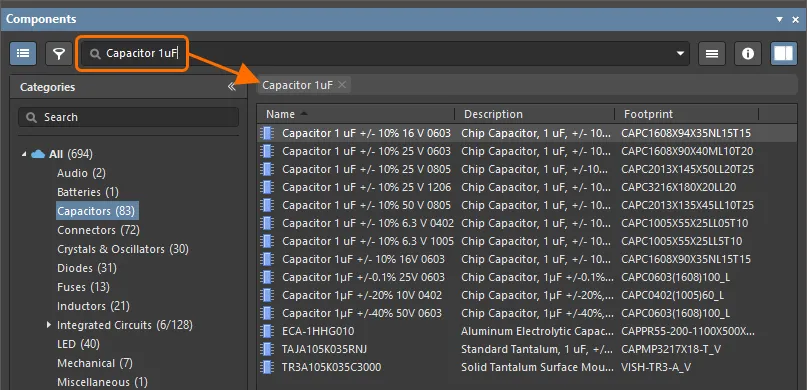Click footprint VISH-TR3-A_V

click(656, 367)
